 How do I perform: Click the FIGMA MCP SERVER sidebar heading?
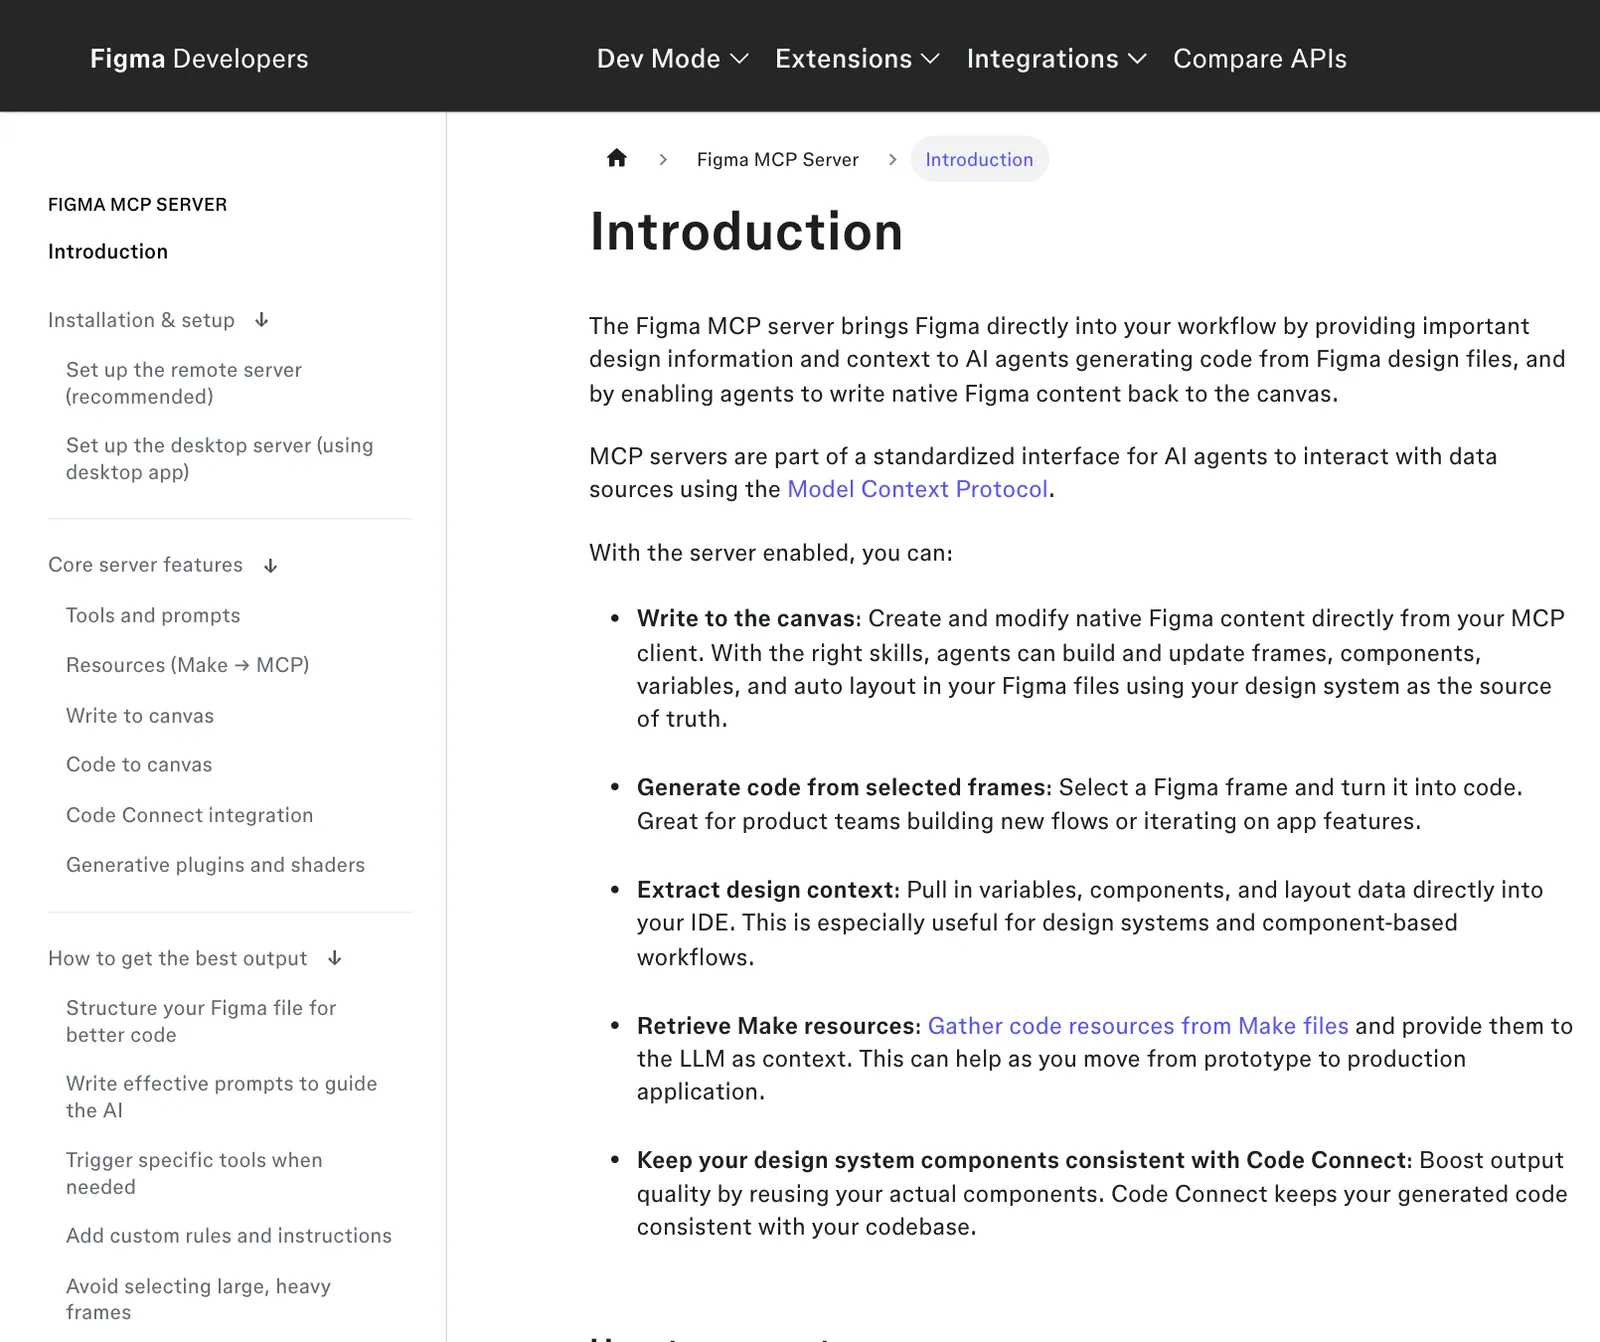[138, 205]
